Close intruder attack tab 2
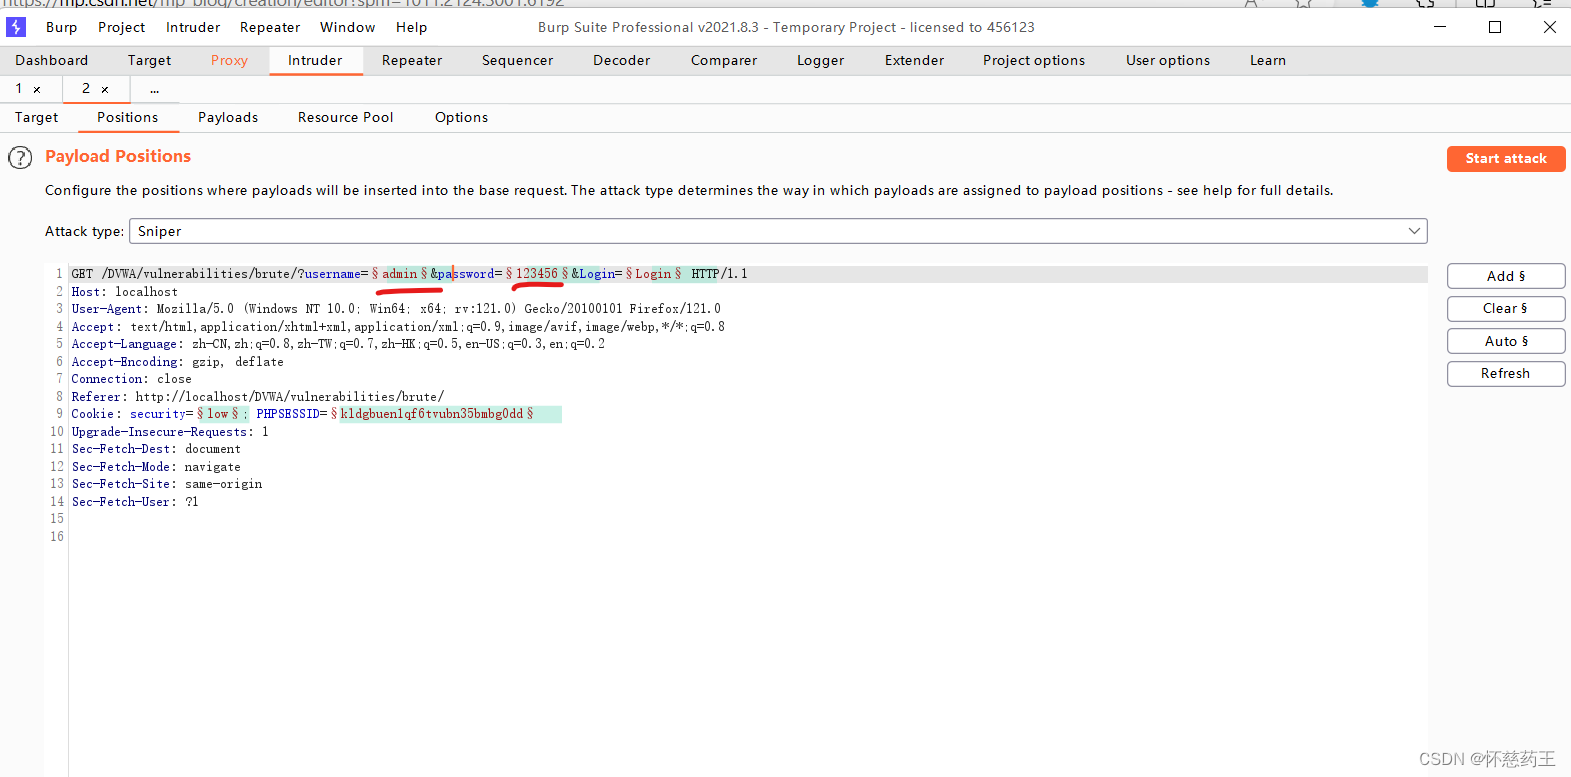 click(105, 90)
